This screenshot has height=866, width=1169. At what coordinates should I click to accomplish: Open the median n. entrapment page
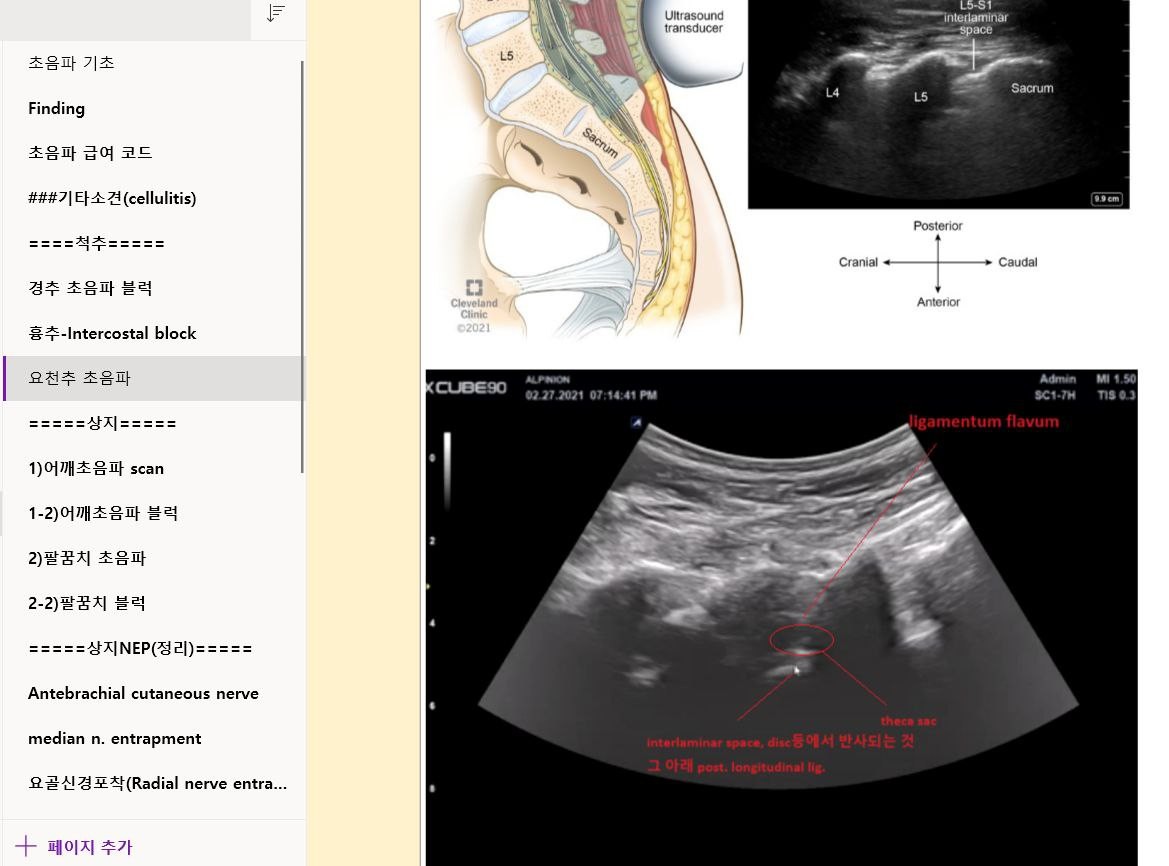click(x=115, y=738)
